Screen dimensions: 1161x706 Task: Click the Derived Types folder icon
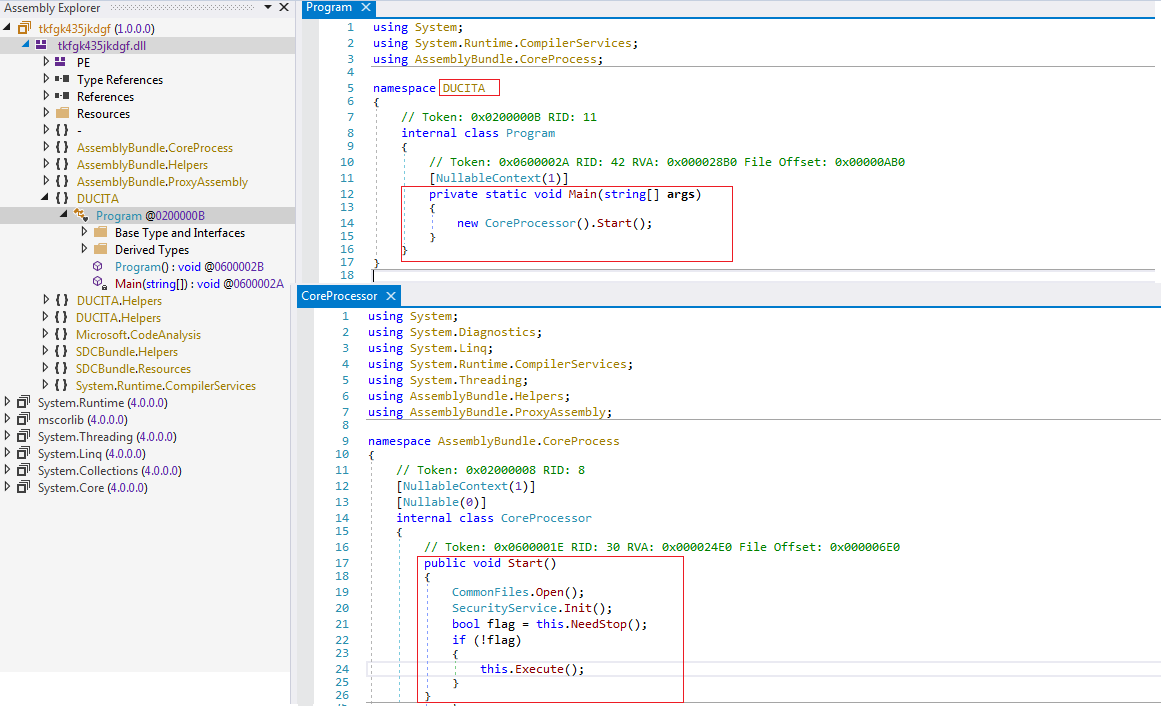click(x=101, y=250)
